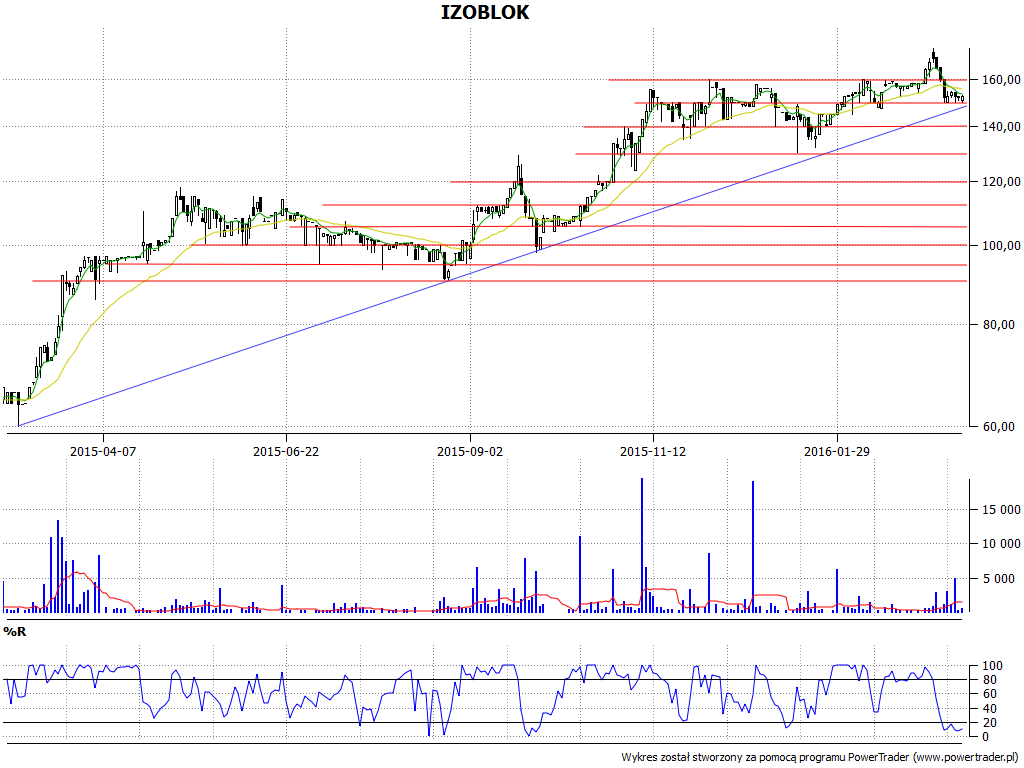
Task: Select the 2015-11-12 date label
Action: [653, 451]
